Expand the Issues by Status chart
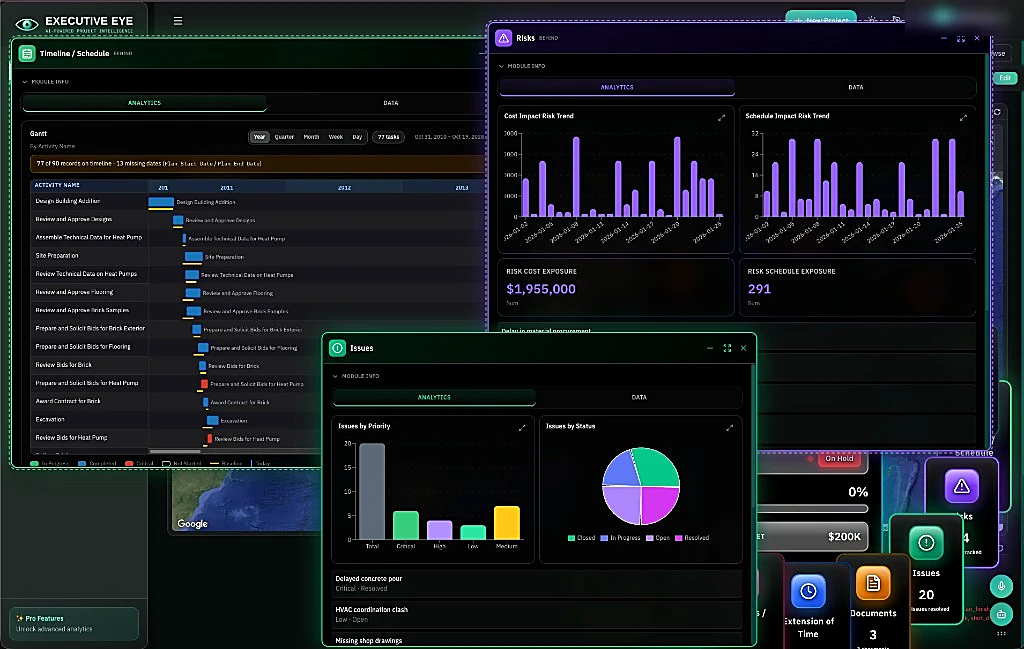 click(x=729, y=428)
